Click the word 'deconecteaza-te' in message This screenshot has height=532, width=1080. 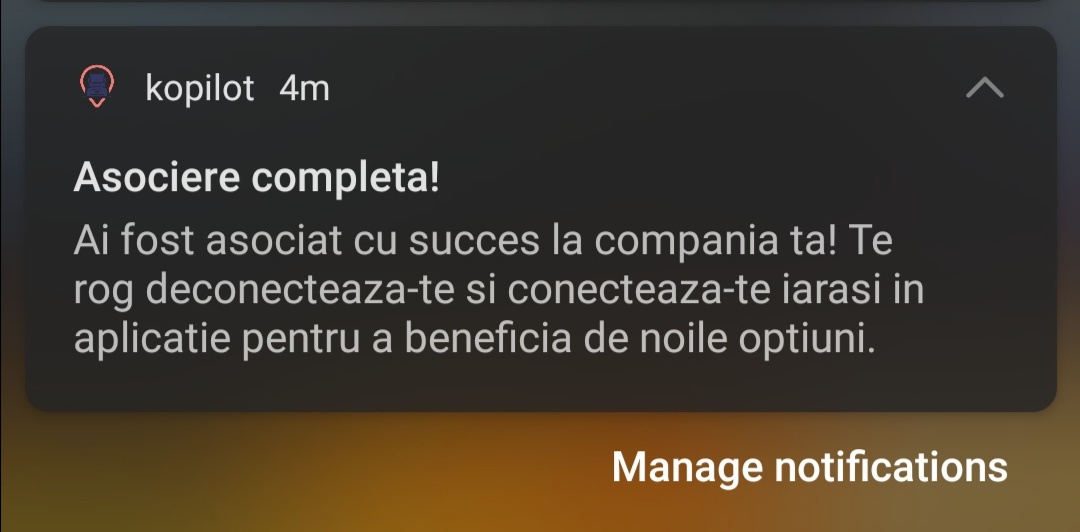(x=300, y=291)
